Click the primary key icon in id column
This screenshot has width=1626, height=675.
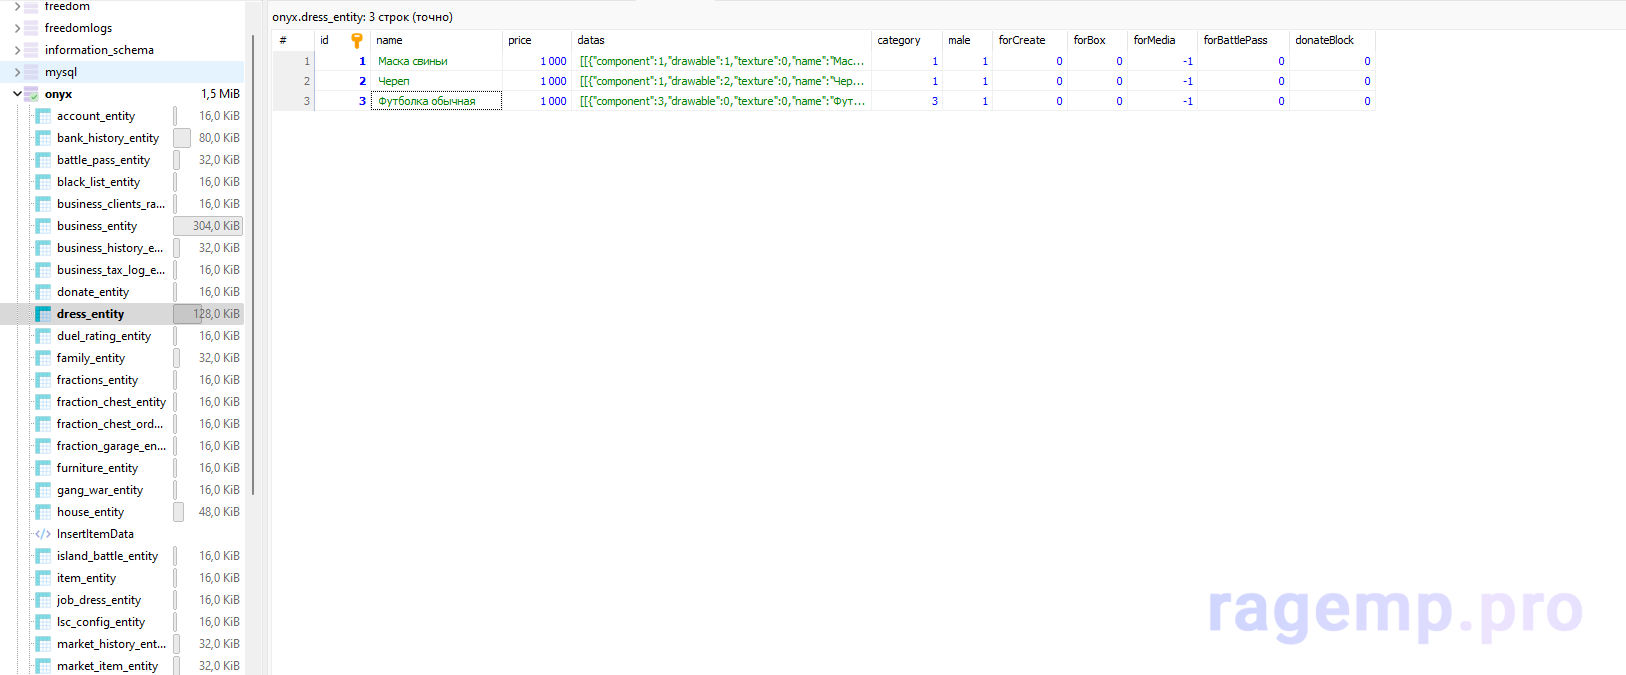tap(357, 41)
